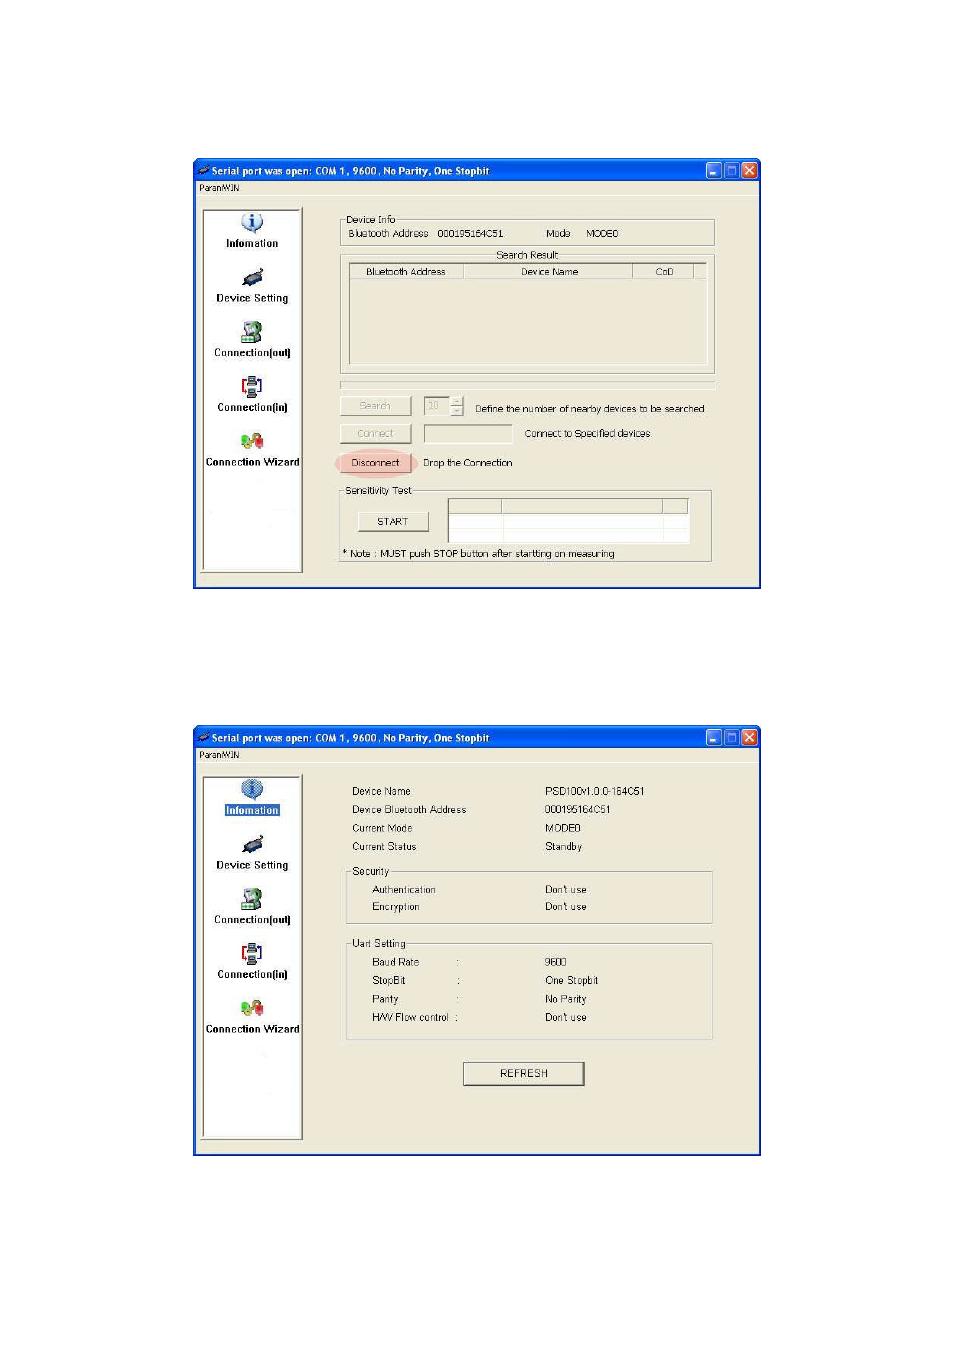Viewport: 954px width, 1351px height.
Task: Open Device Setting icon in upper window
Action: click(x=252, y=277)
